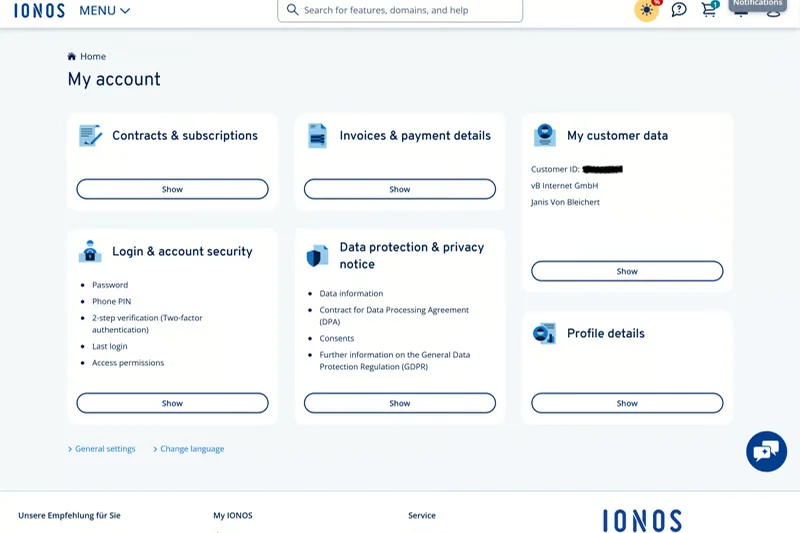Click the 'Customer ID:' label

[555, 169]
